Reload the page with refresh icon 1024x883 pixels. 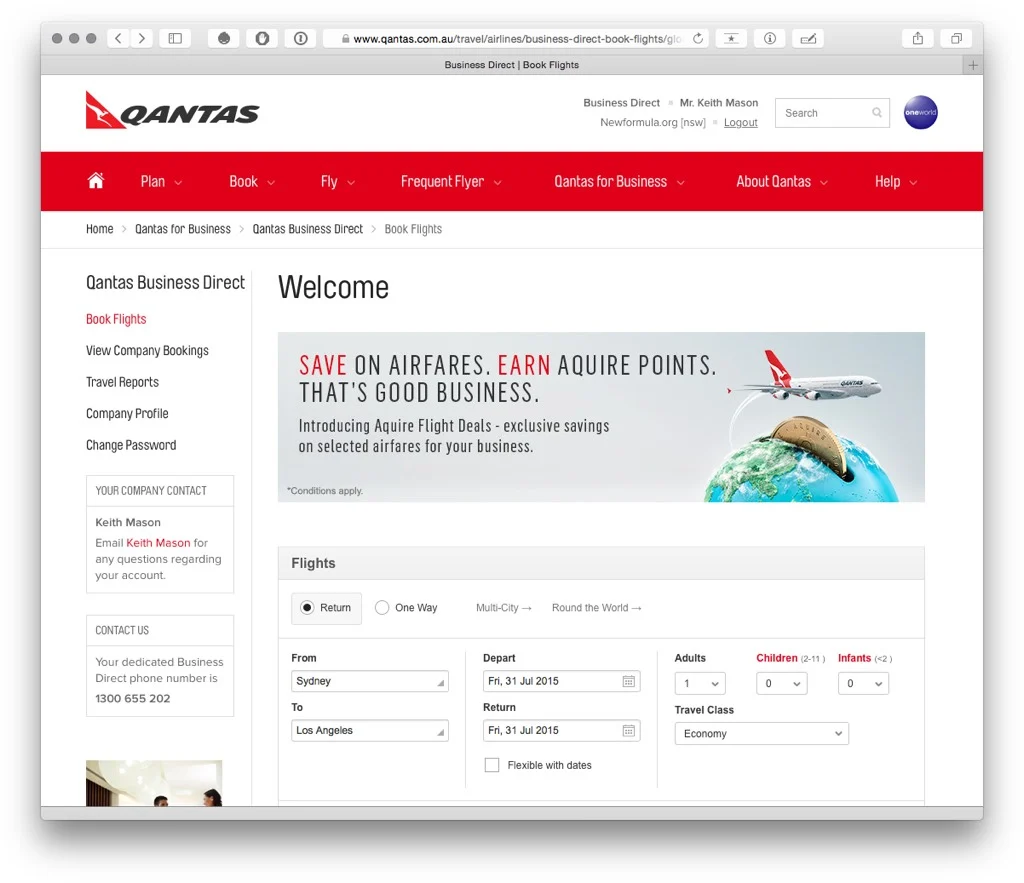click(x=697, y=39)
